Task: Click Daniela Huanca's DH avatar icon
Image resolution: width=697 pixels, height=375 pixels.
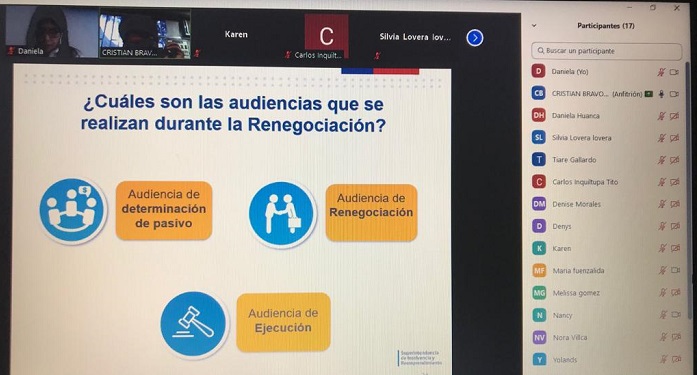Action: click(x=539, y=116)
